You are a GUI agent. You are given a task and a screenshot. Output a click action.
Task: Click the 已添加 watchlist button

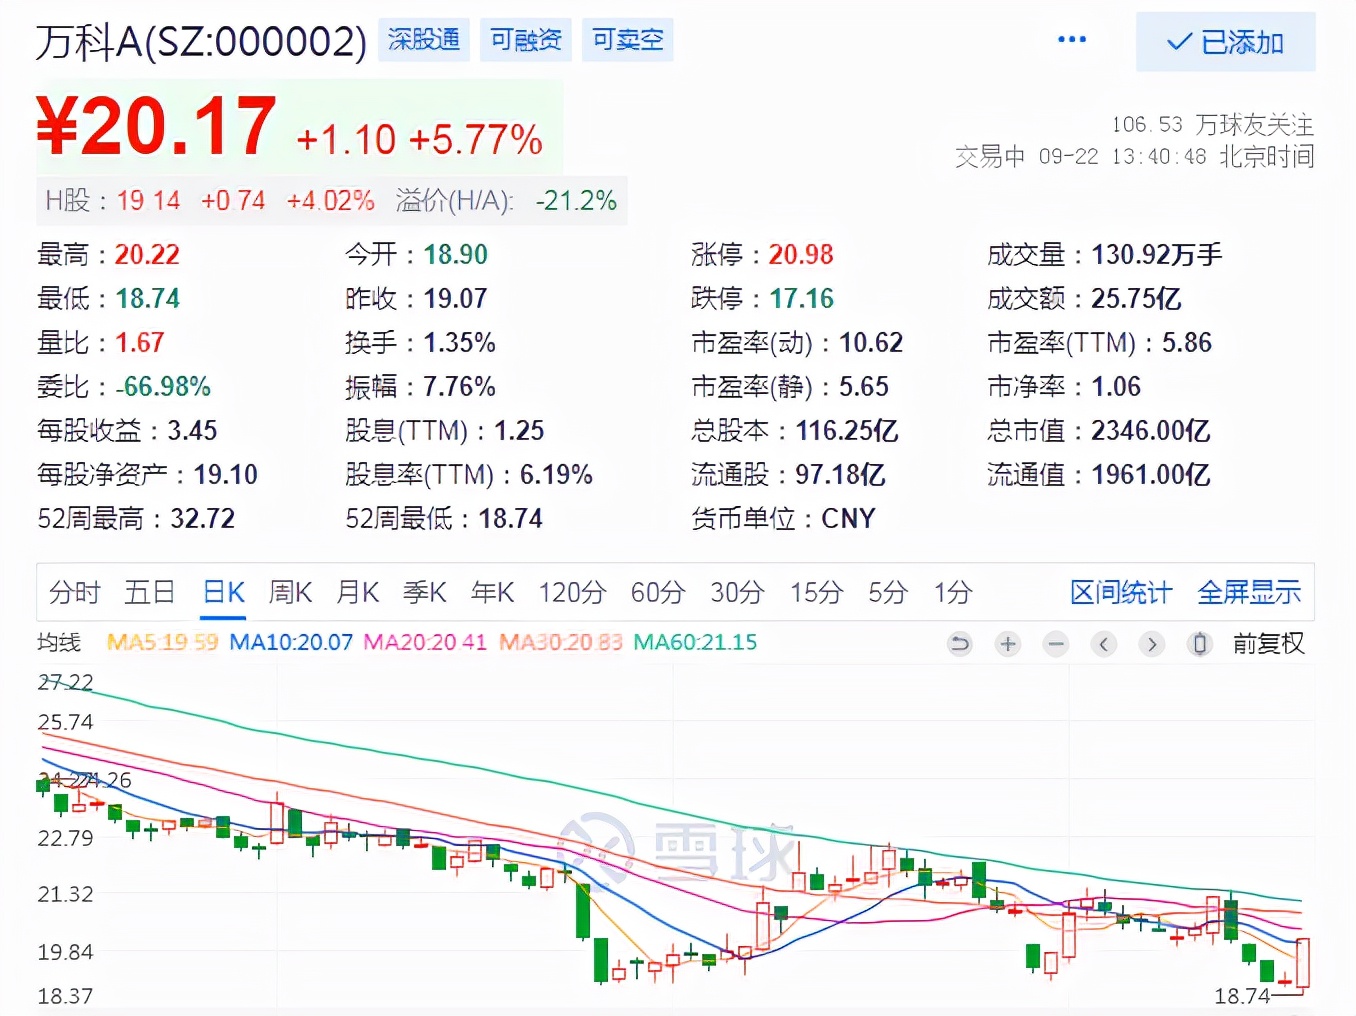pos(1225,42)
